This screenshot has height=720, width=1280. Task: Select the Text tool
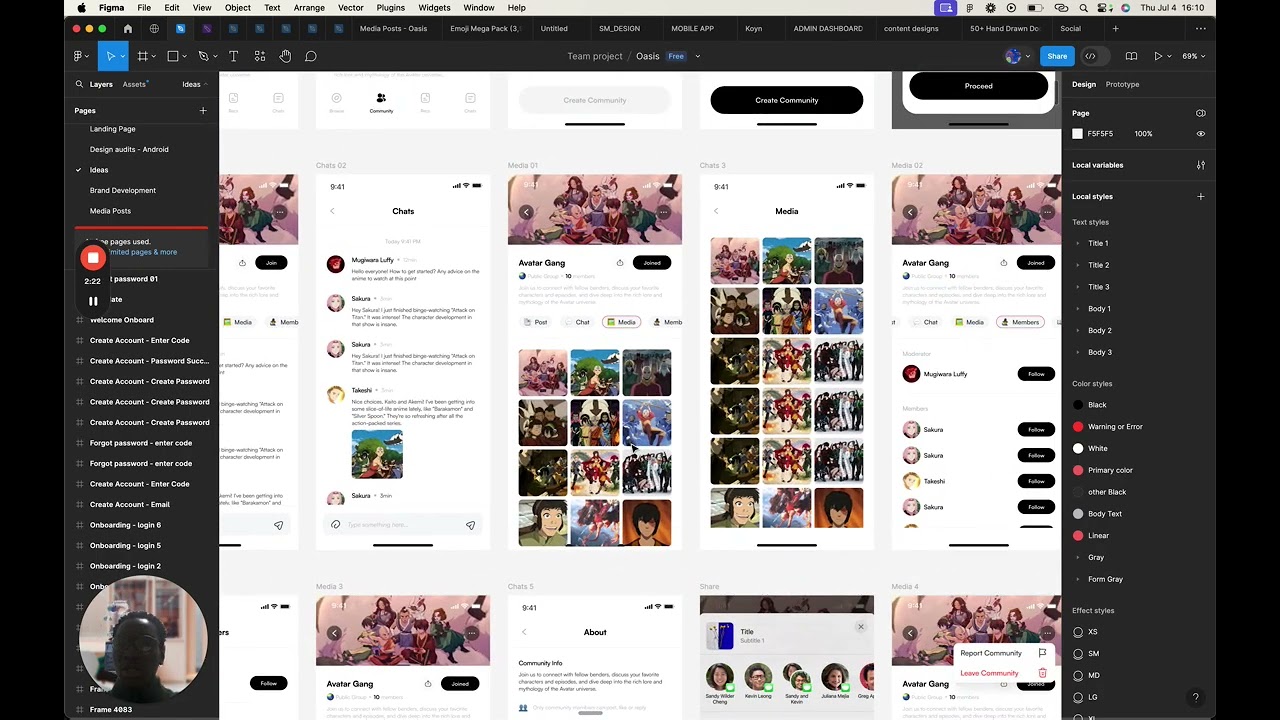click(233, 56)
